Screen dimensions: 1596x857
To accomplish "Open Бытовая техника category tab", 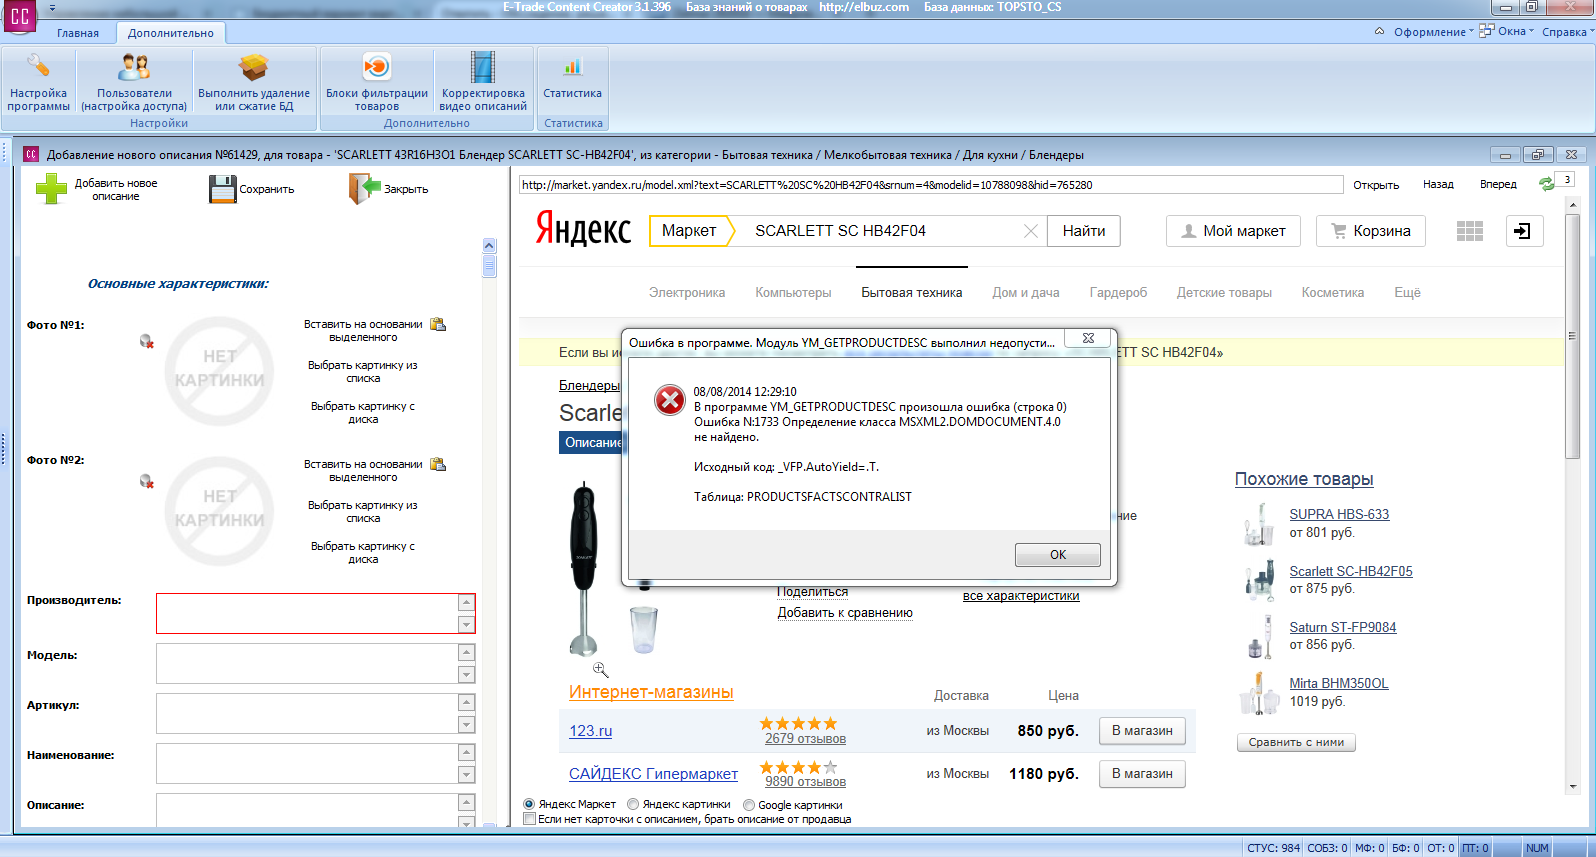I will [912, 292].
